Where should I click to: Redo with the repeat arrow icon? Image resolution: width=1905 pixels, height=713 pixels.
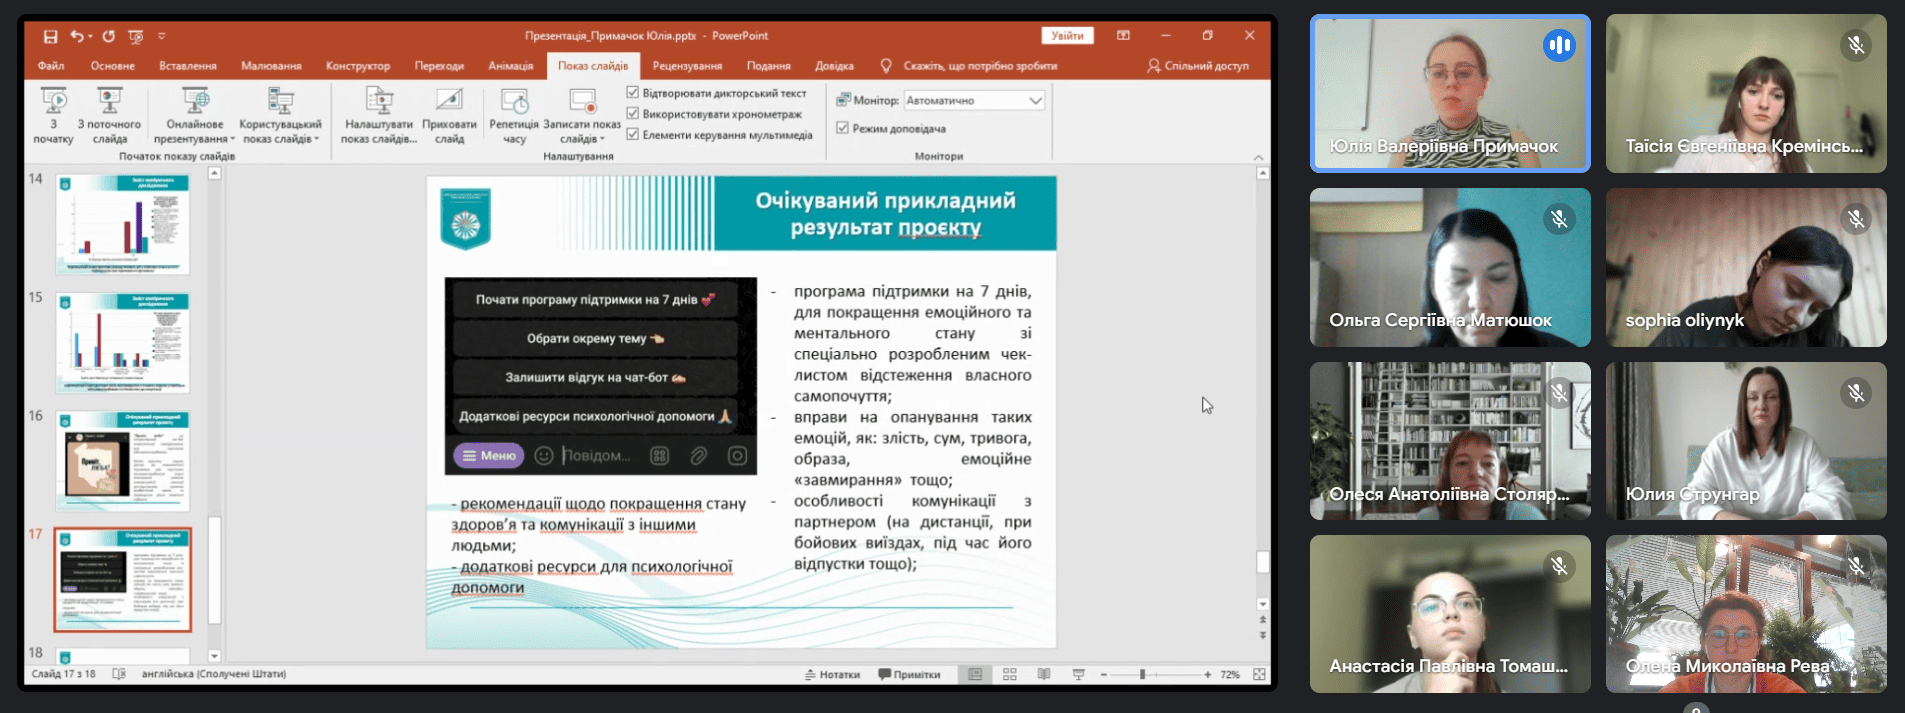[109, 36]
